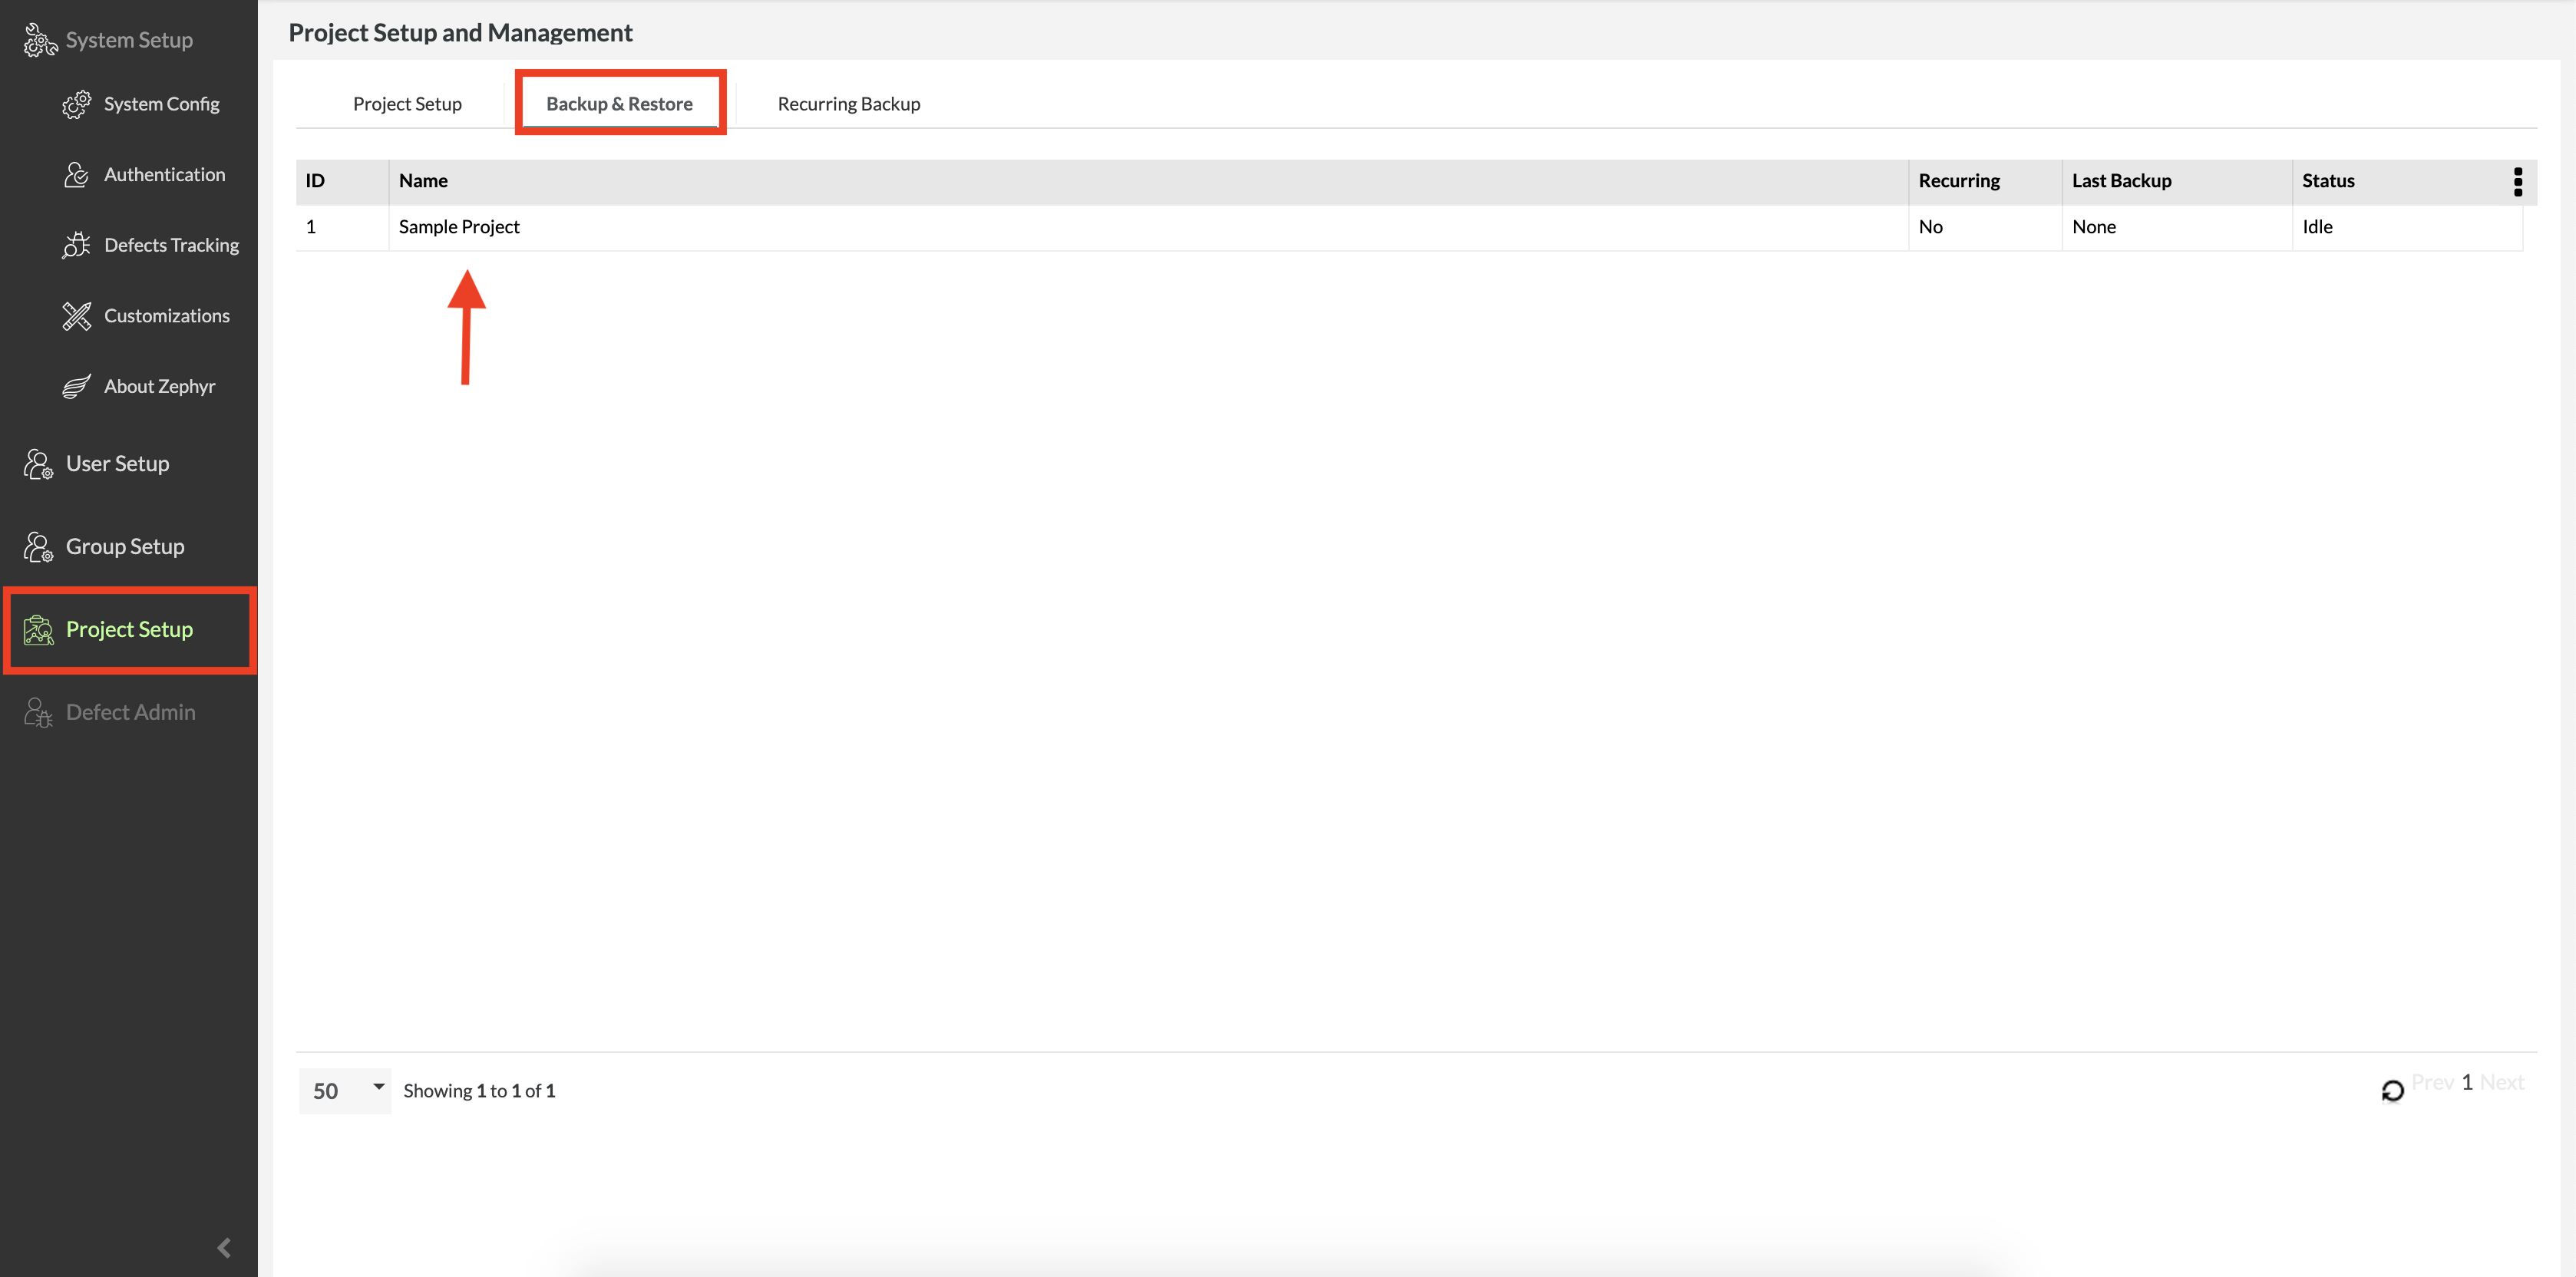The height and width of the screenshot is (1277, 2576).
Task: Click the Authentication user-check icon
Action: [76, 175]
